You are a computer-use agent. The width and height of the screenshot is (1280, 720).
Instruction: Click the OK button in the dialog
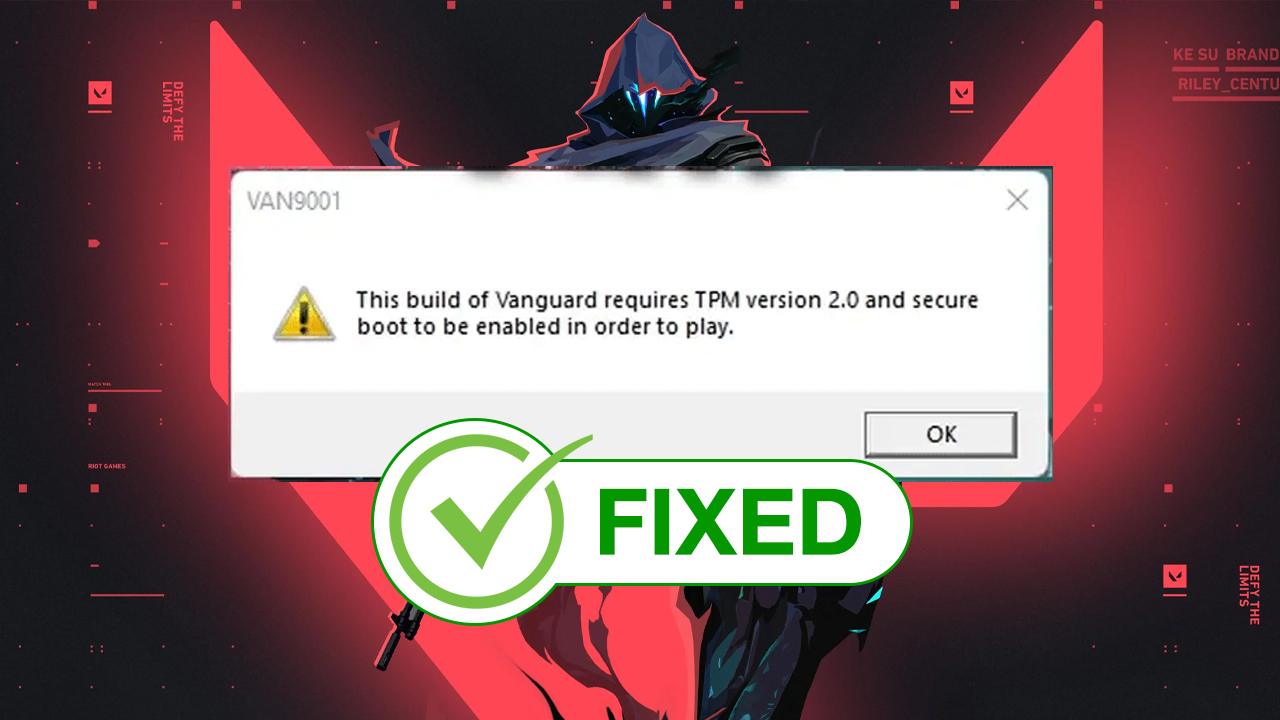(x=941, y=434)
